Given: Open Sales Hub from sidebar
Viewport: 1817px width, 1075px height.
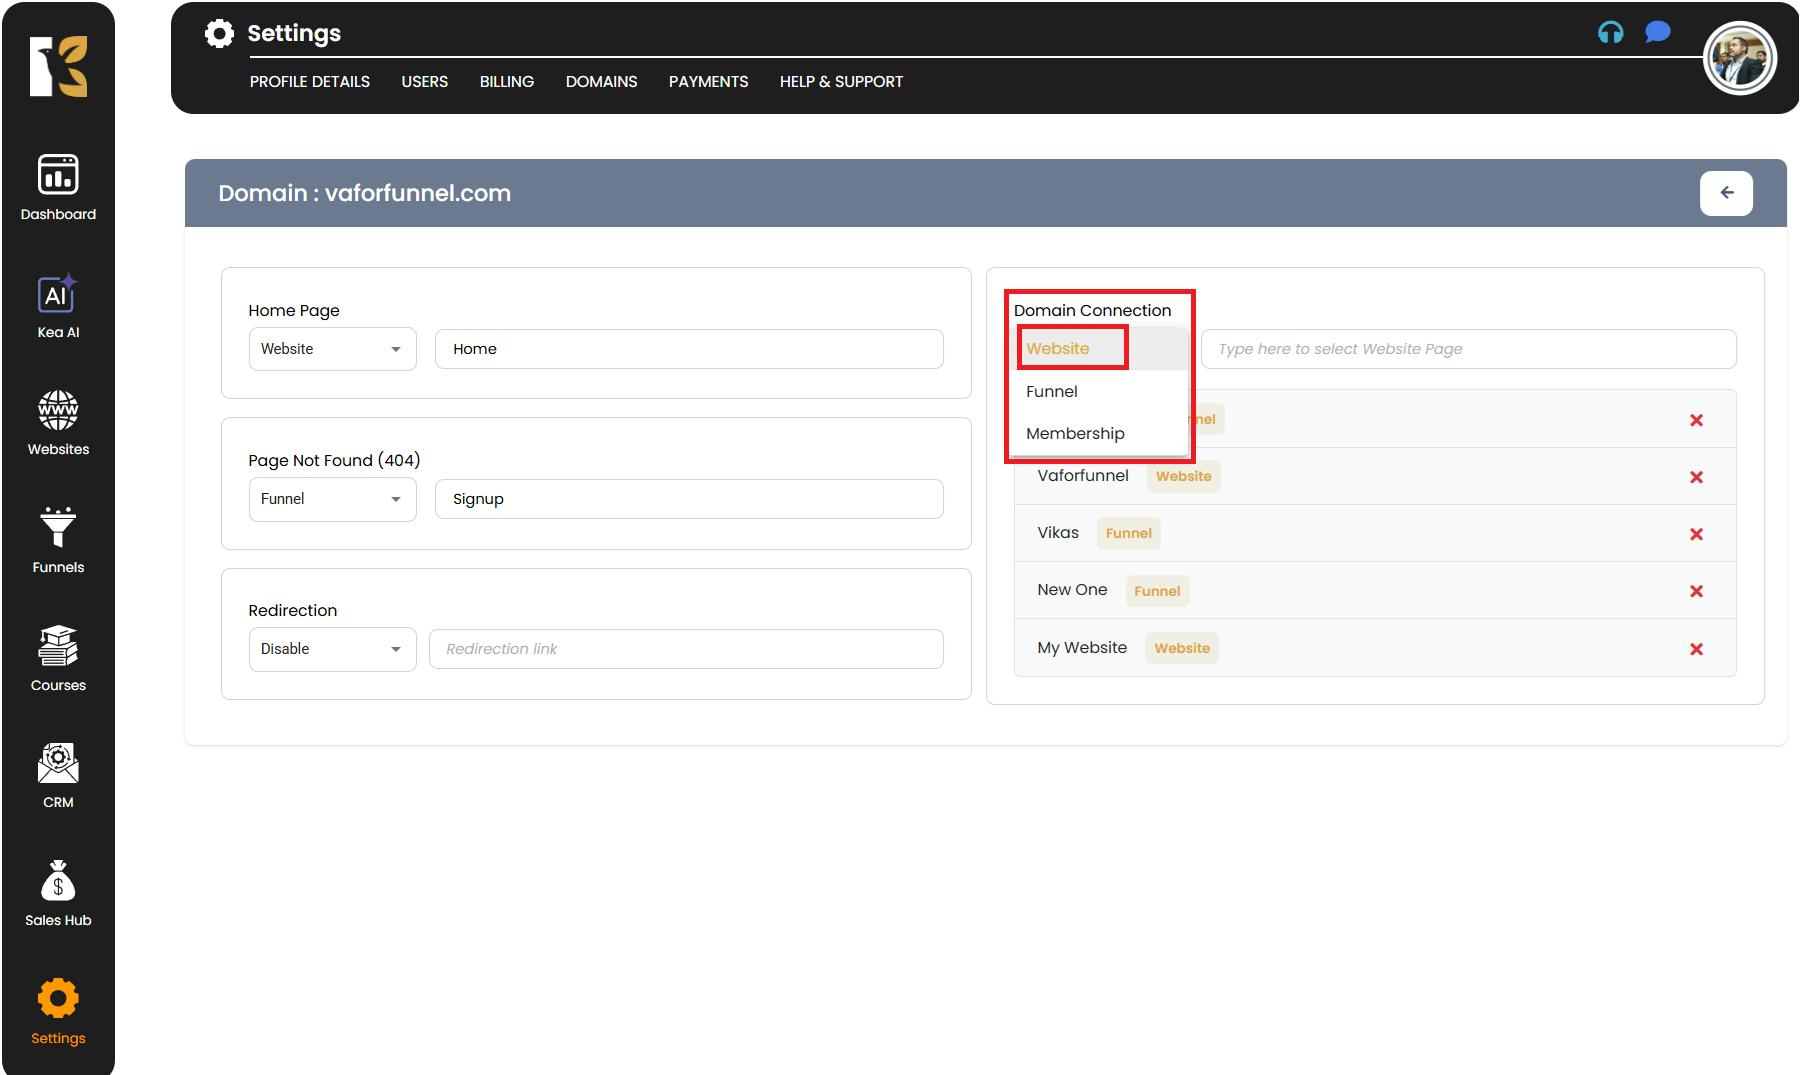Looking at the screenshot, I should point(58,893).
